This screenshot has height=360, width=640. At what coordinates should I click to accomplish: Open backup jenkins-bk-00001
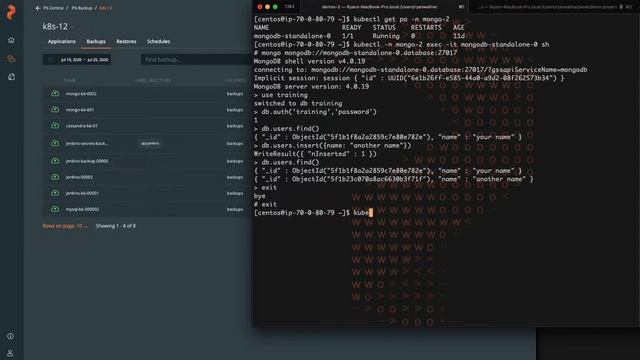click(x=82, y=193)
